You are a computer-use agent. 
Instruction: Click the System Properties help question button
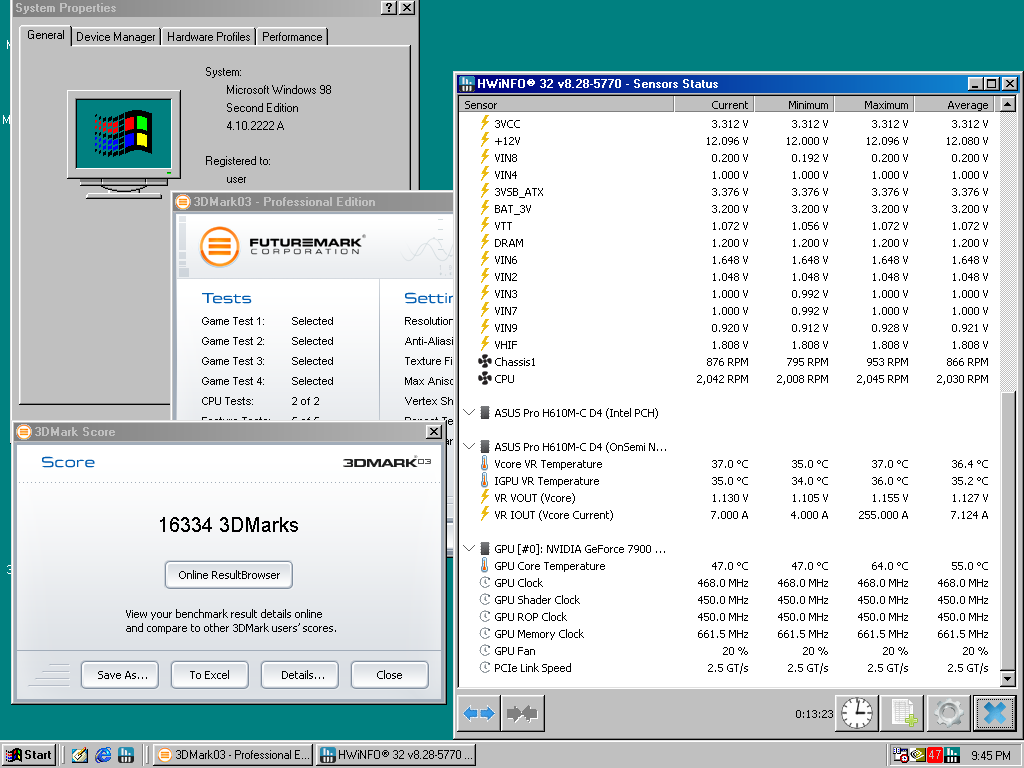[x=389, y=7]
